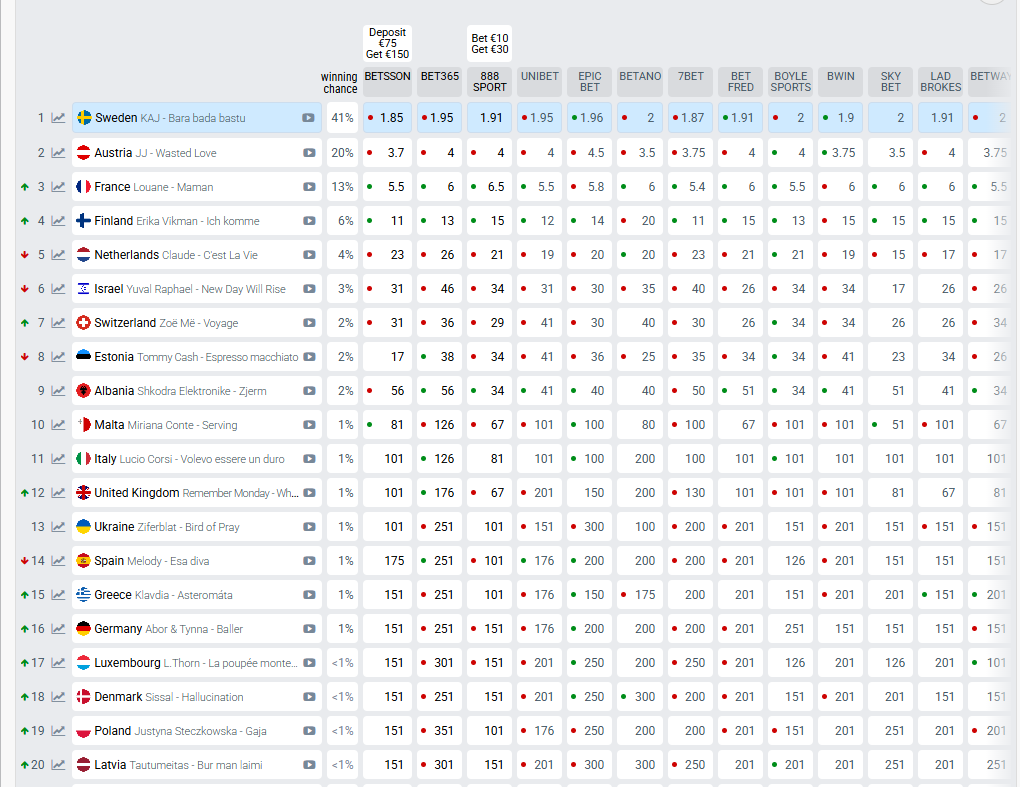Click Sweden's Epic Bet odds of 1.96
The width and height of the screenshot is (1020, 787).
click(x=590, y=118)
